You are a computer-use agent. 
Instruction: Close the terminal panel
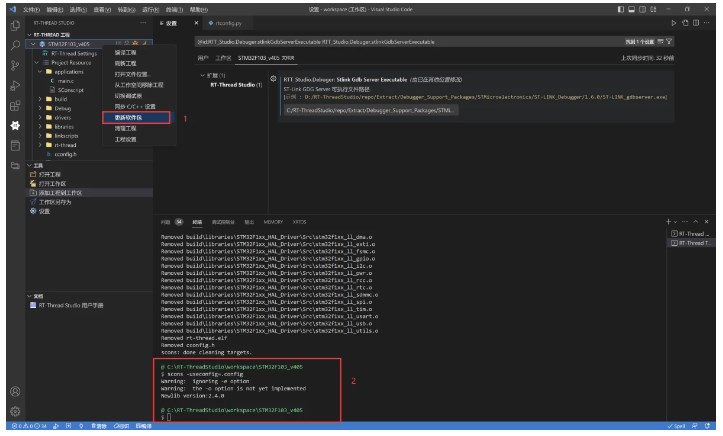coord(706,222)
